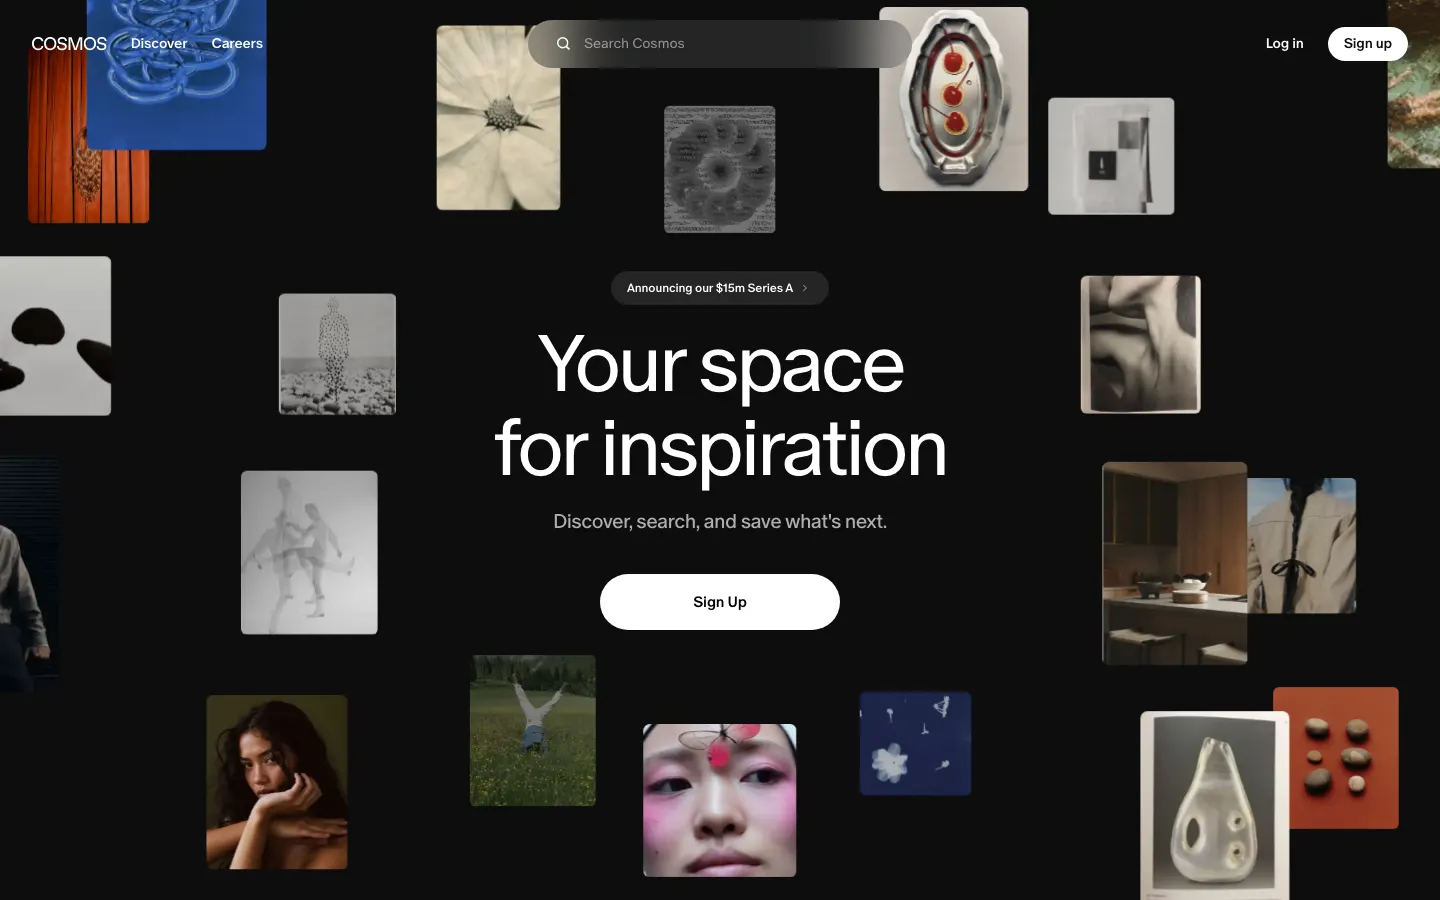
Task: Open the handstand in meadow photo
Action: [533, 730]
